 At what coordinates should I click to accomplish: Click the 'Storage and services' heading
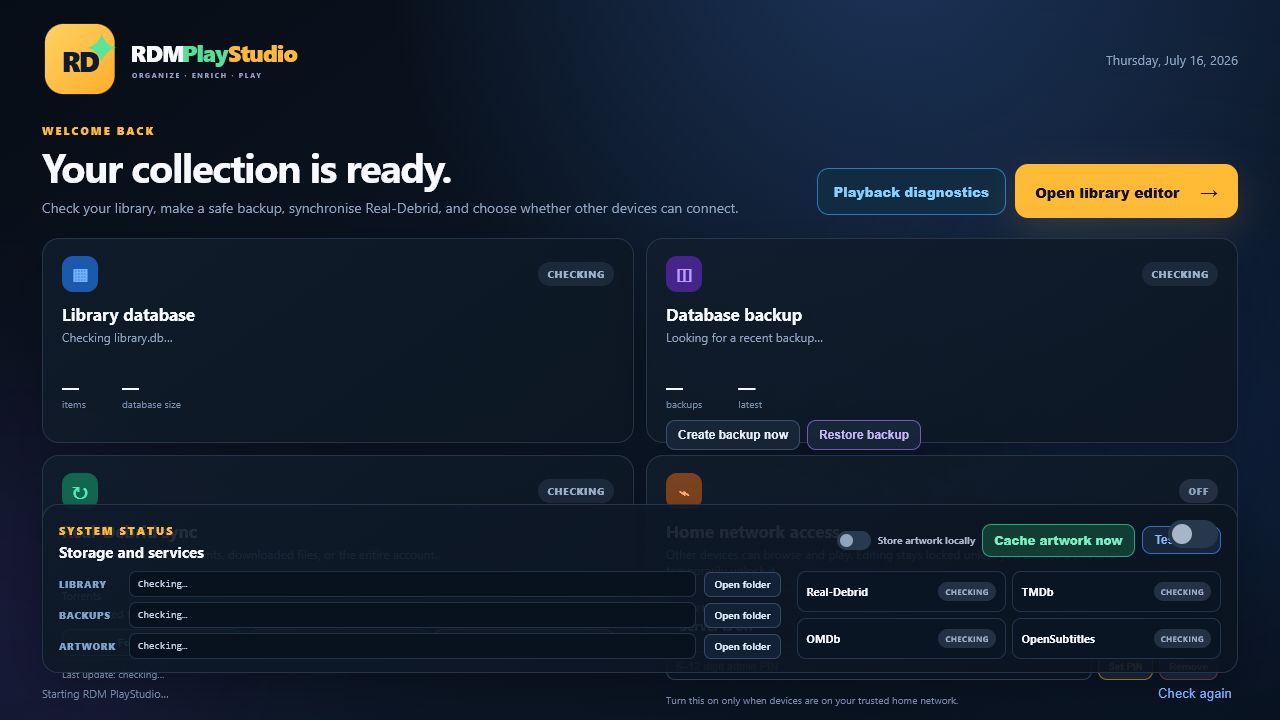click(x=131, y=553)
